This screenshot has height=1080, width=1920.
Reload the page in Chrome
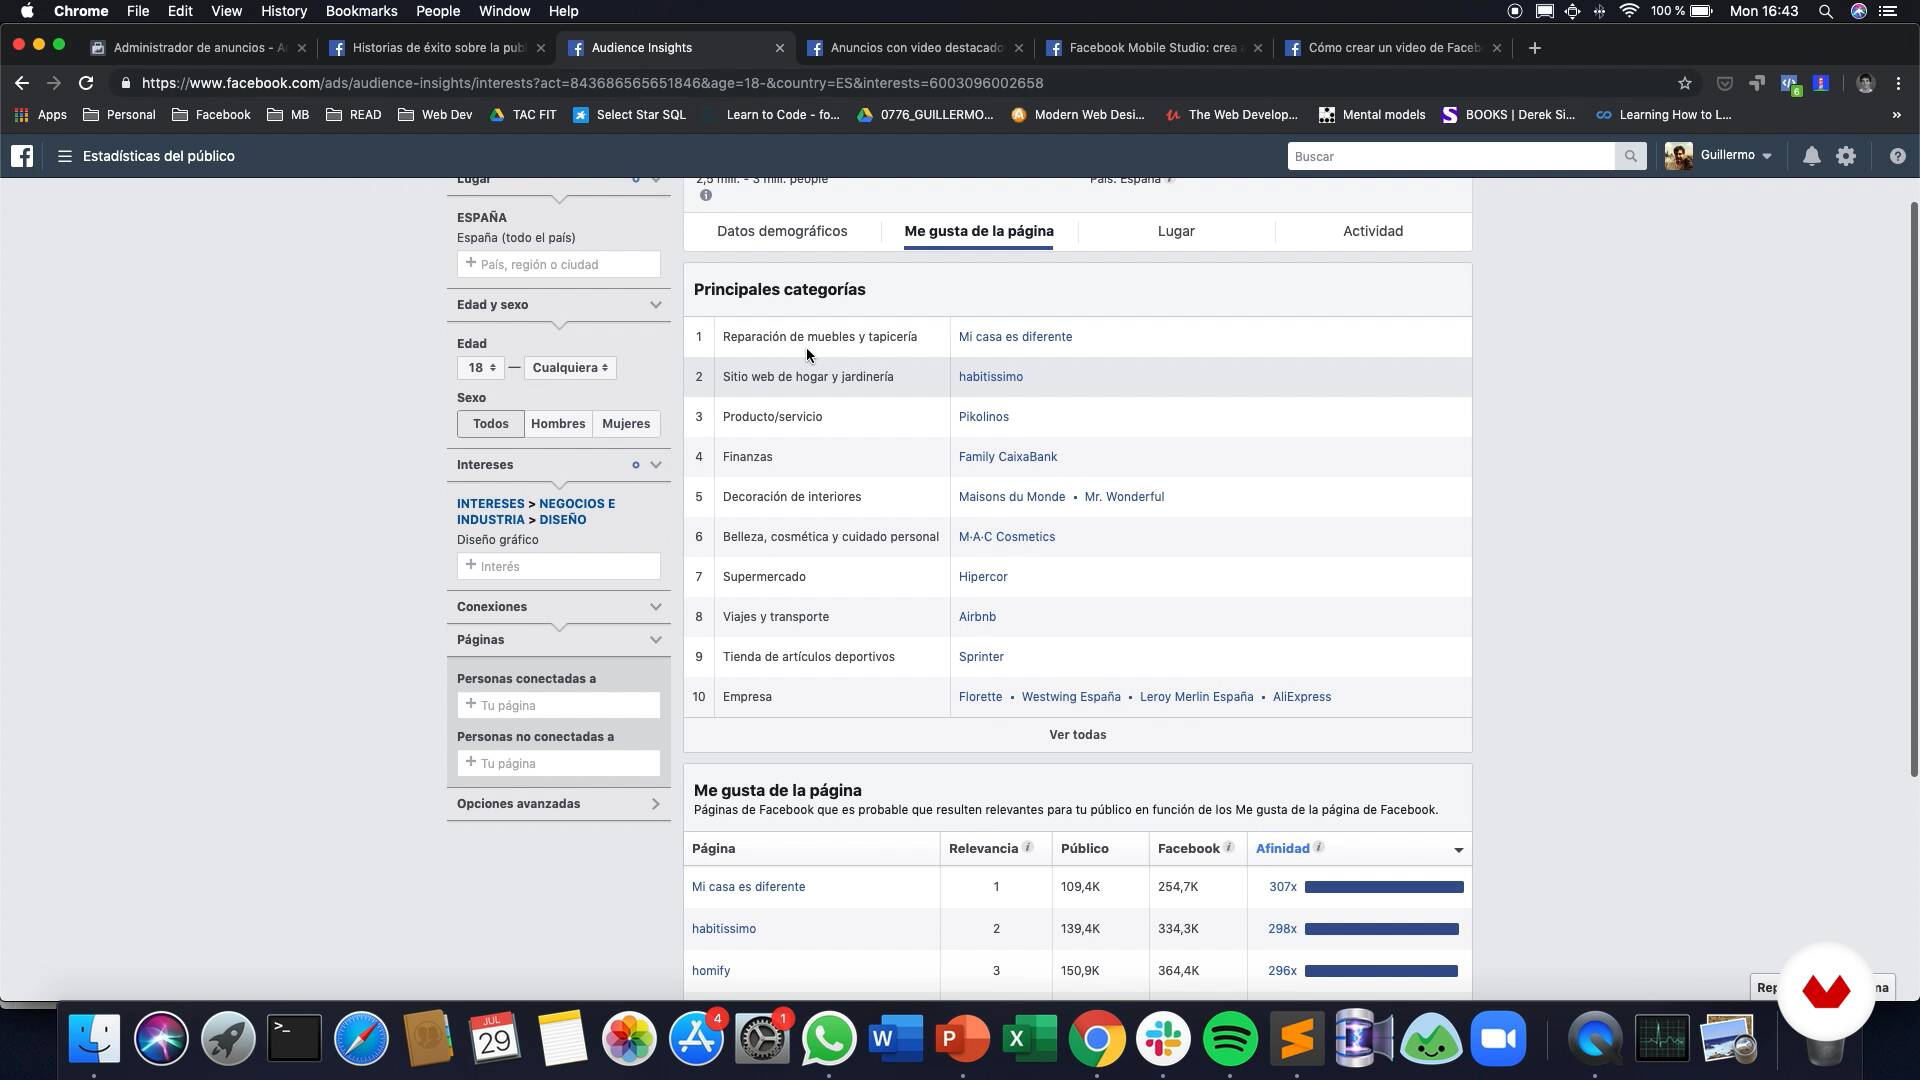(86, 83)
